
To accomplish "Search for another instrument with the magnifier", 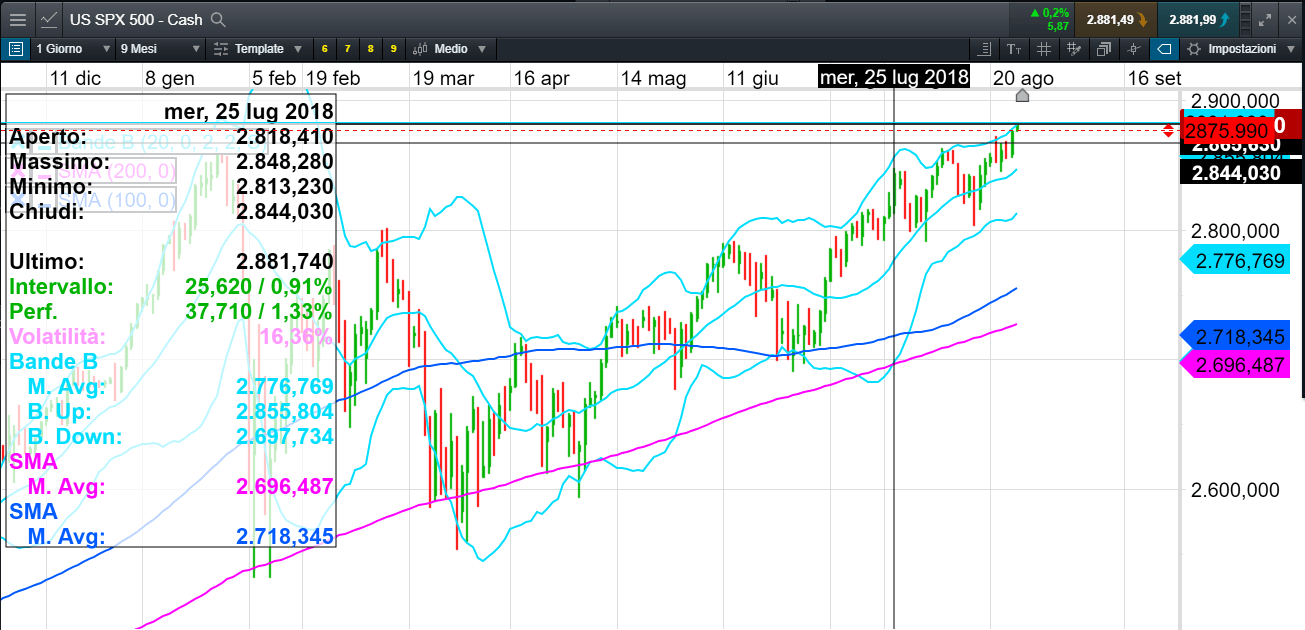I will coord(218,19).
